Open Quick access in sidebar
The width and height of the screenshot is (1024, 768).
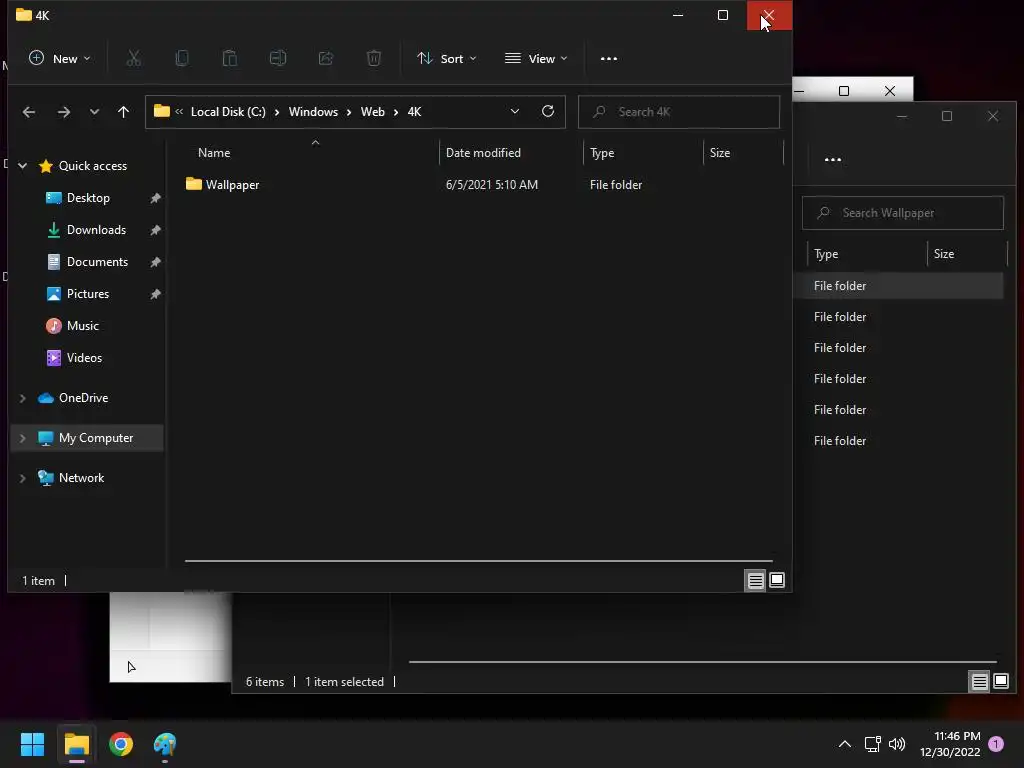93,166
